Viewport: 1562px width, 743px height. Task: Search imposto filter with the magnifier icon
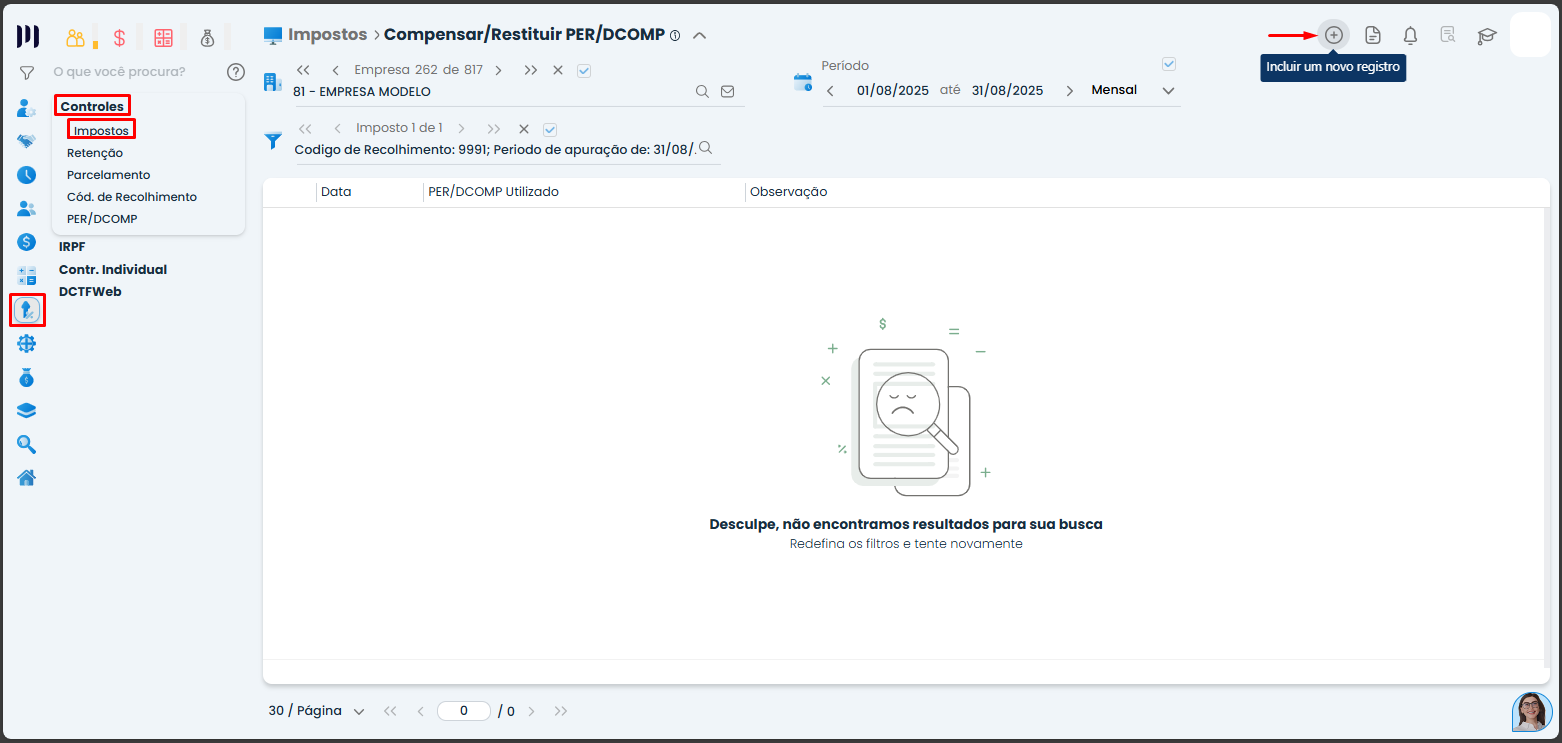[705, 148]
